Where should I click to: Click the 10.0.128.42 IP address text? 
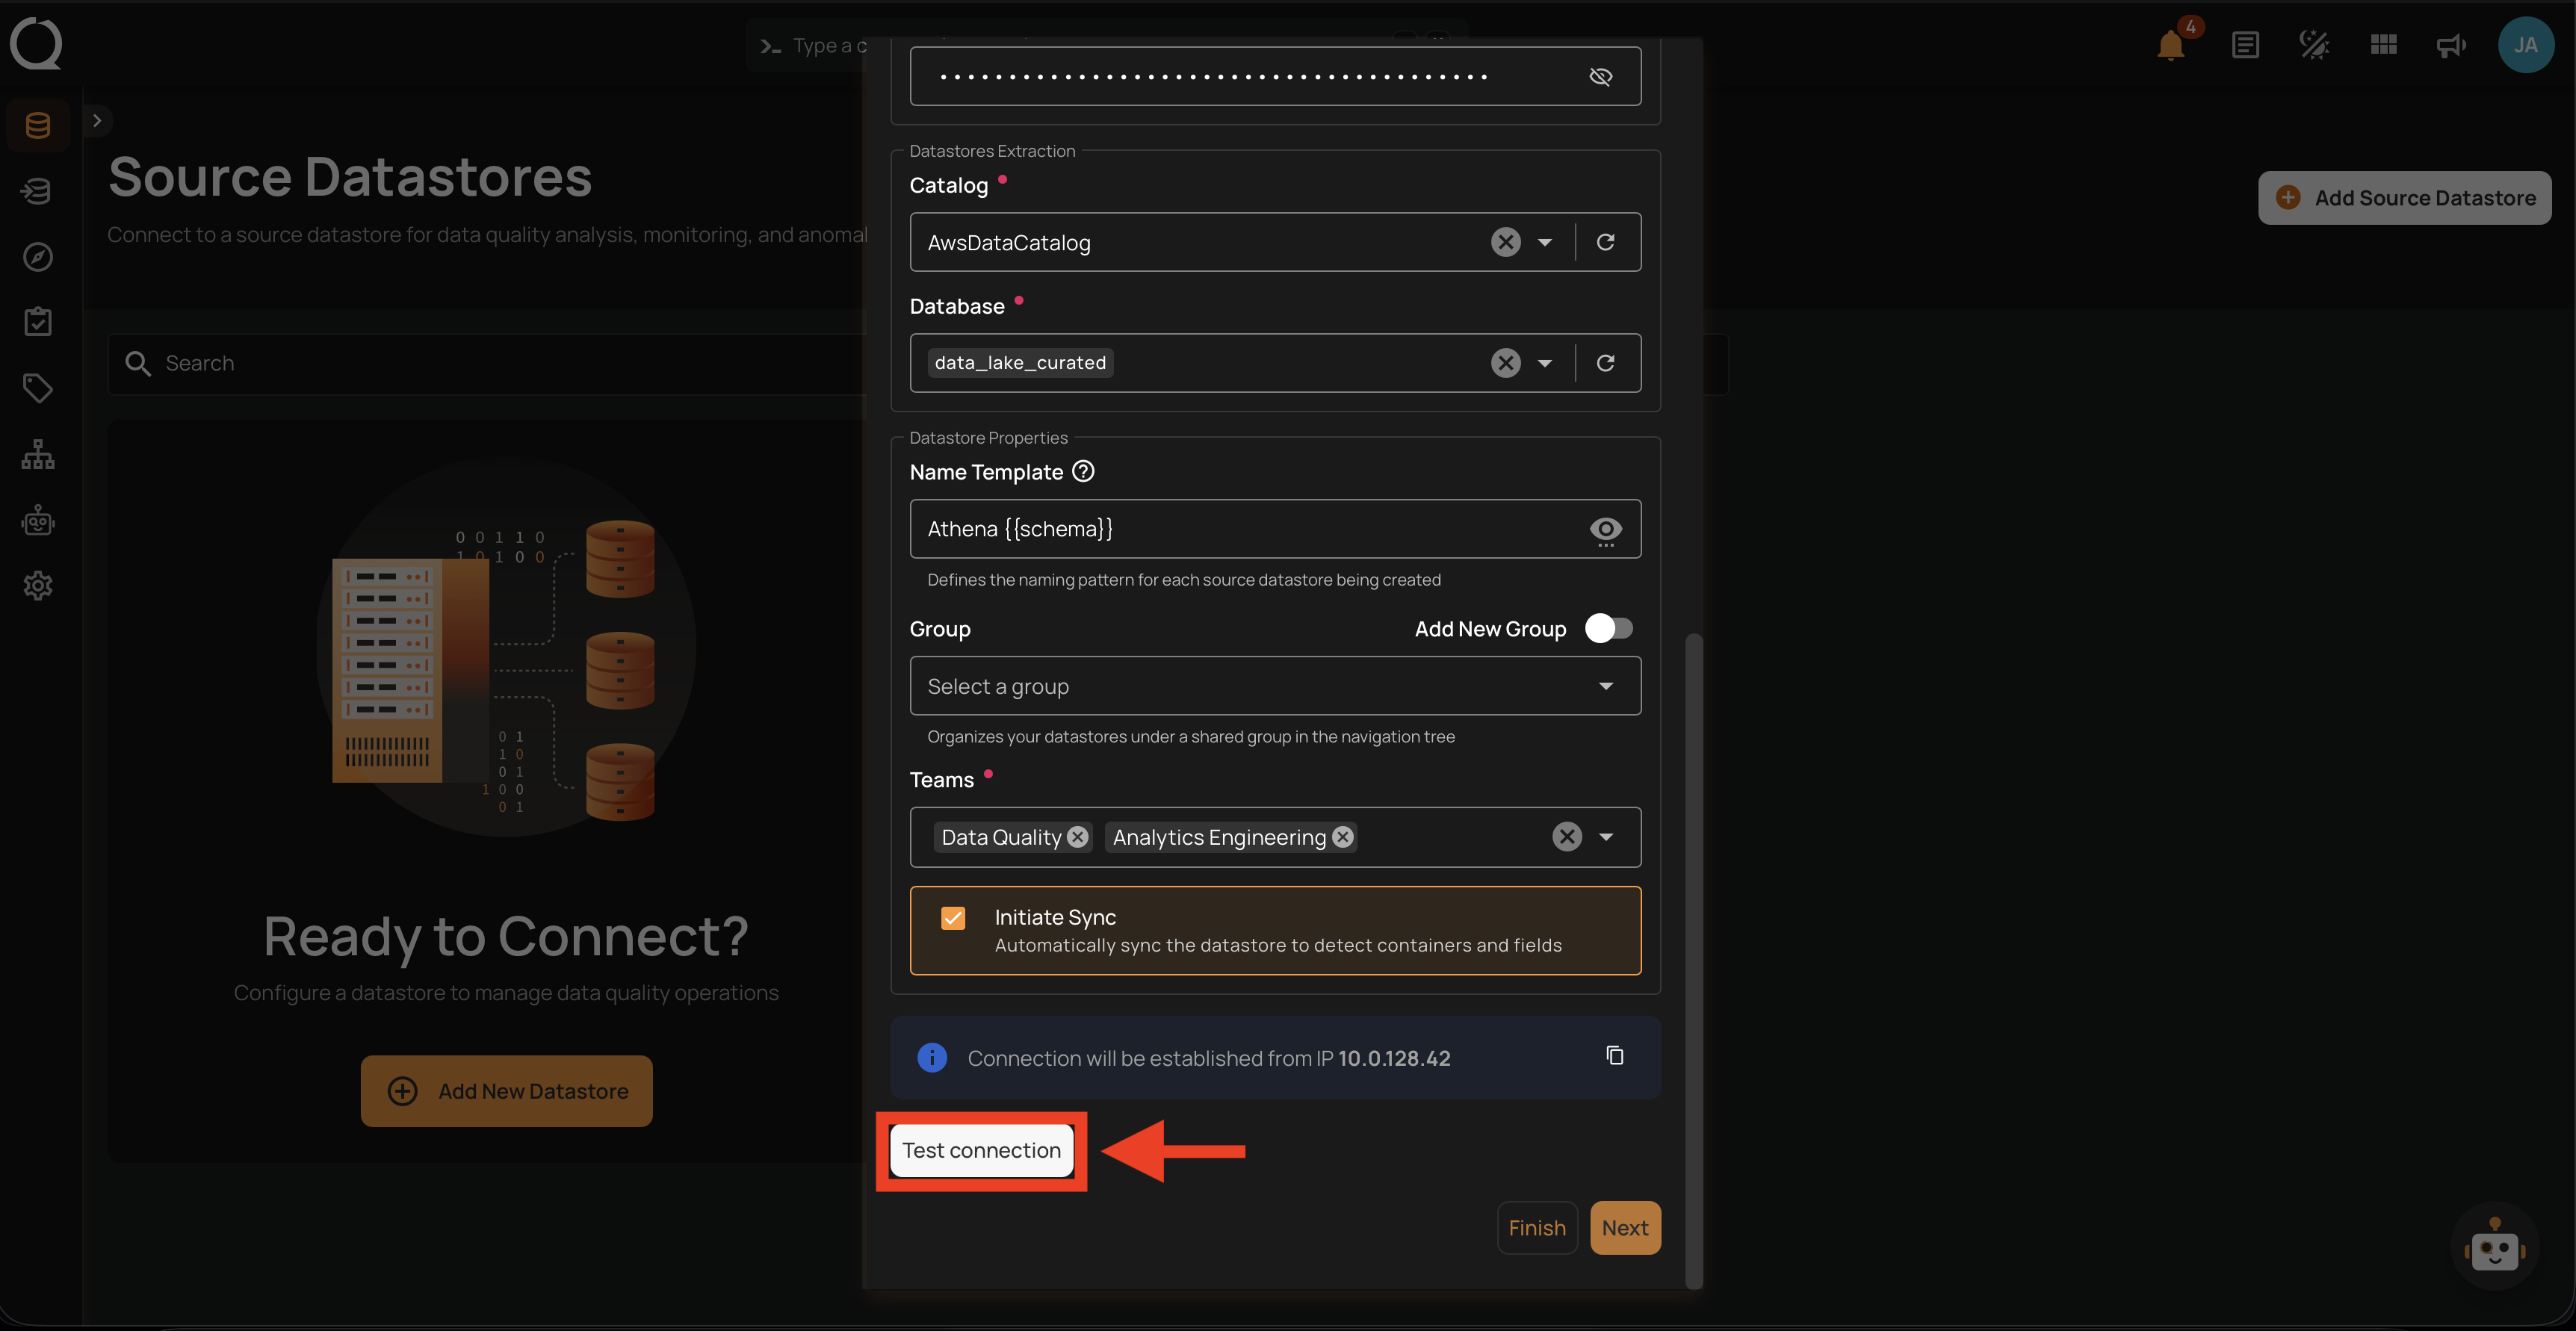pos(1393,1058)
